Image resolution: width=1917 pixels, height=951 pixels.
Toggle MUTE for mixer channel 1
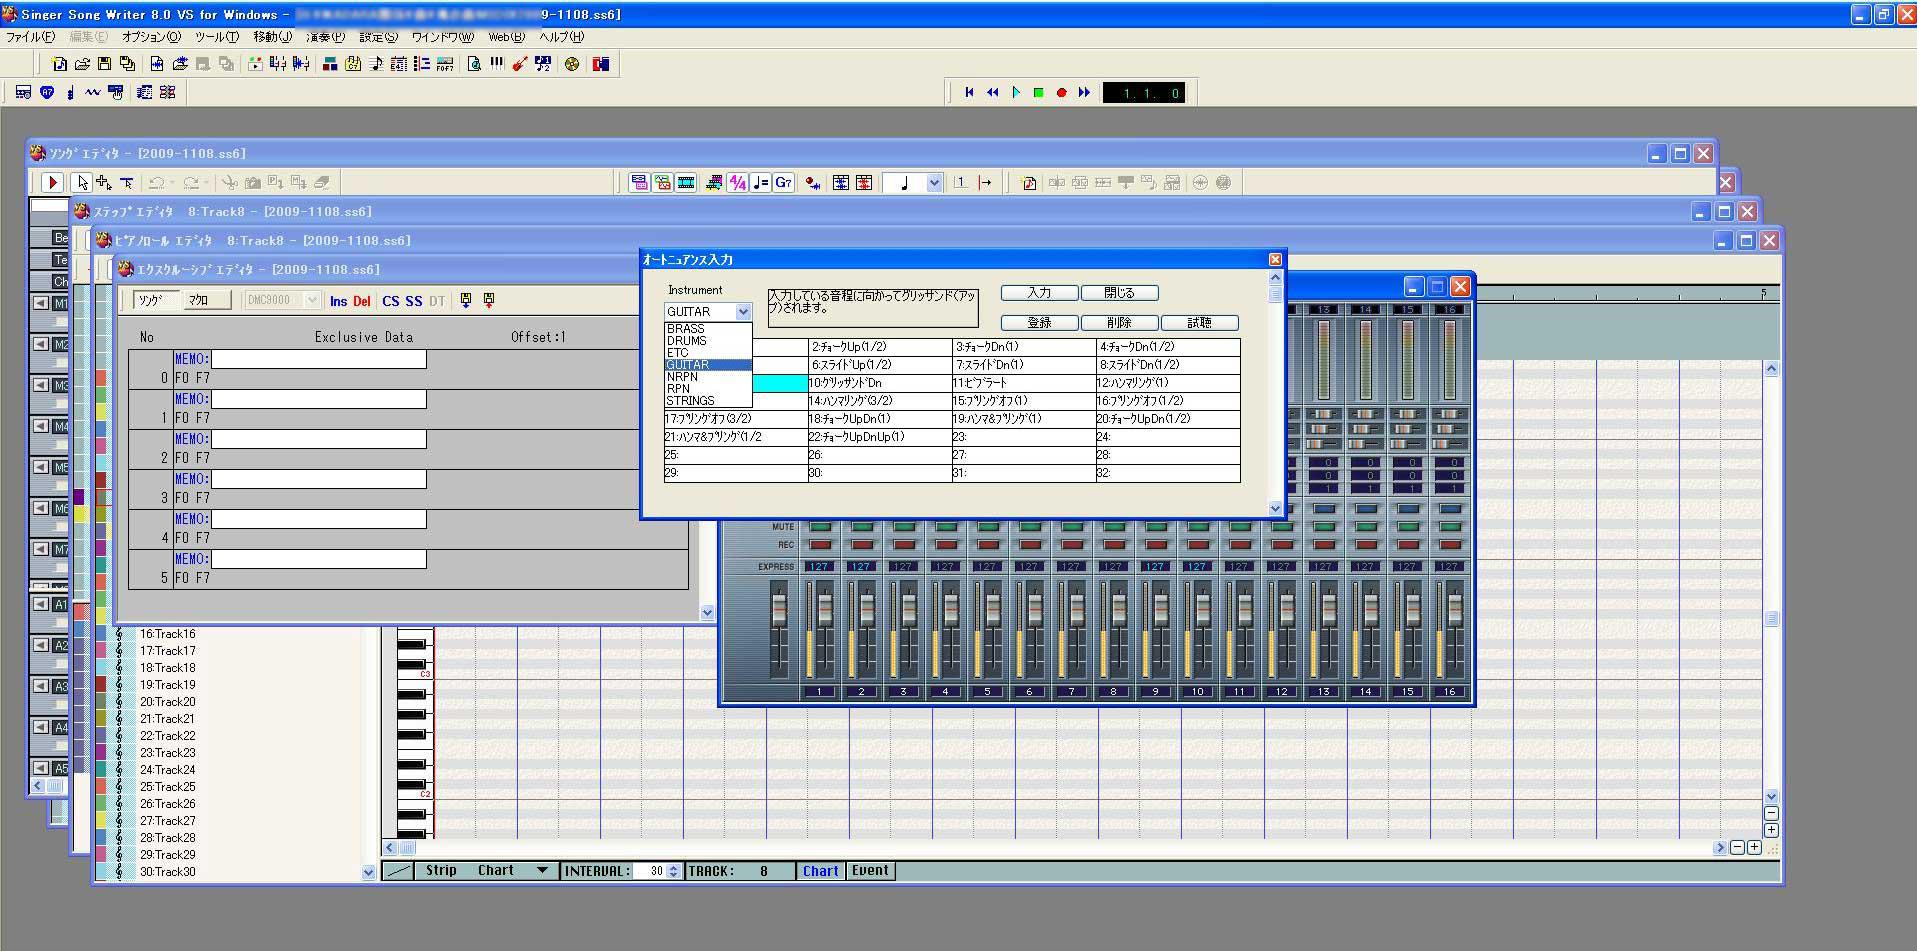pyautogui.click(x=820, y=527)
